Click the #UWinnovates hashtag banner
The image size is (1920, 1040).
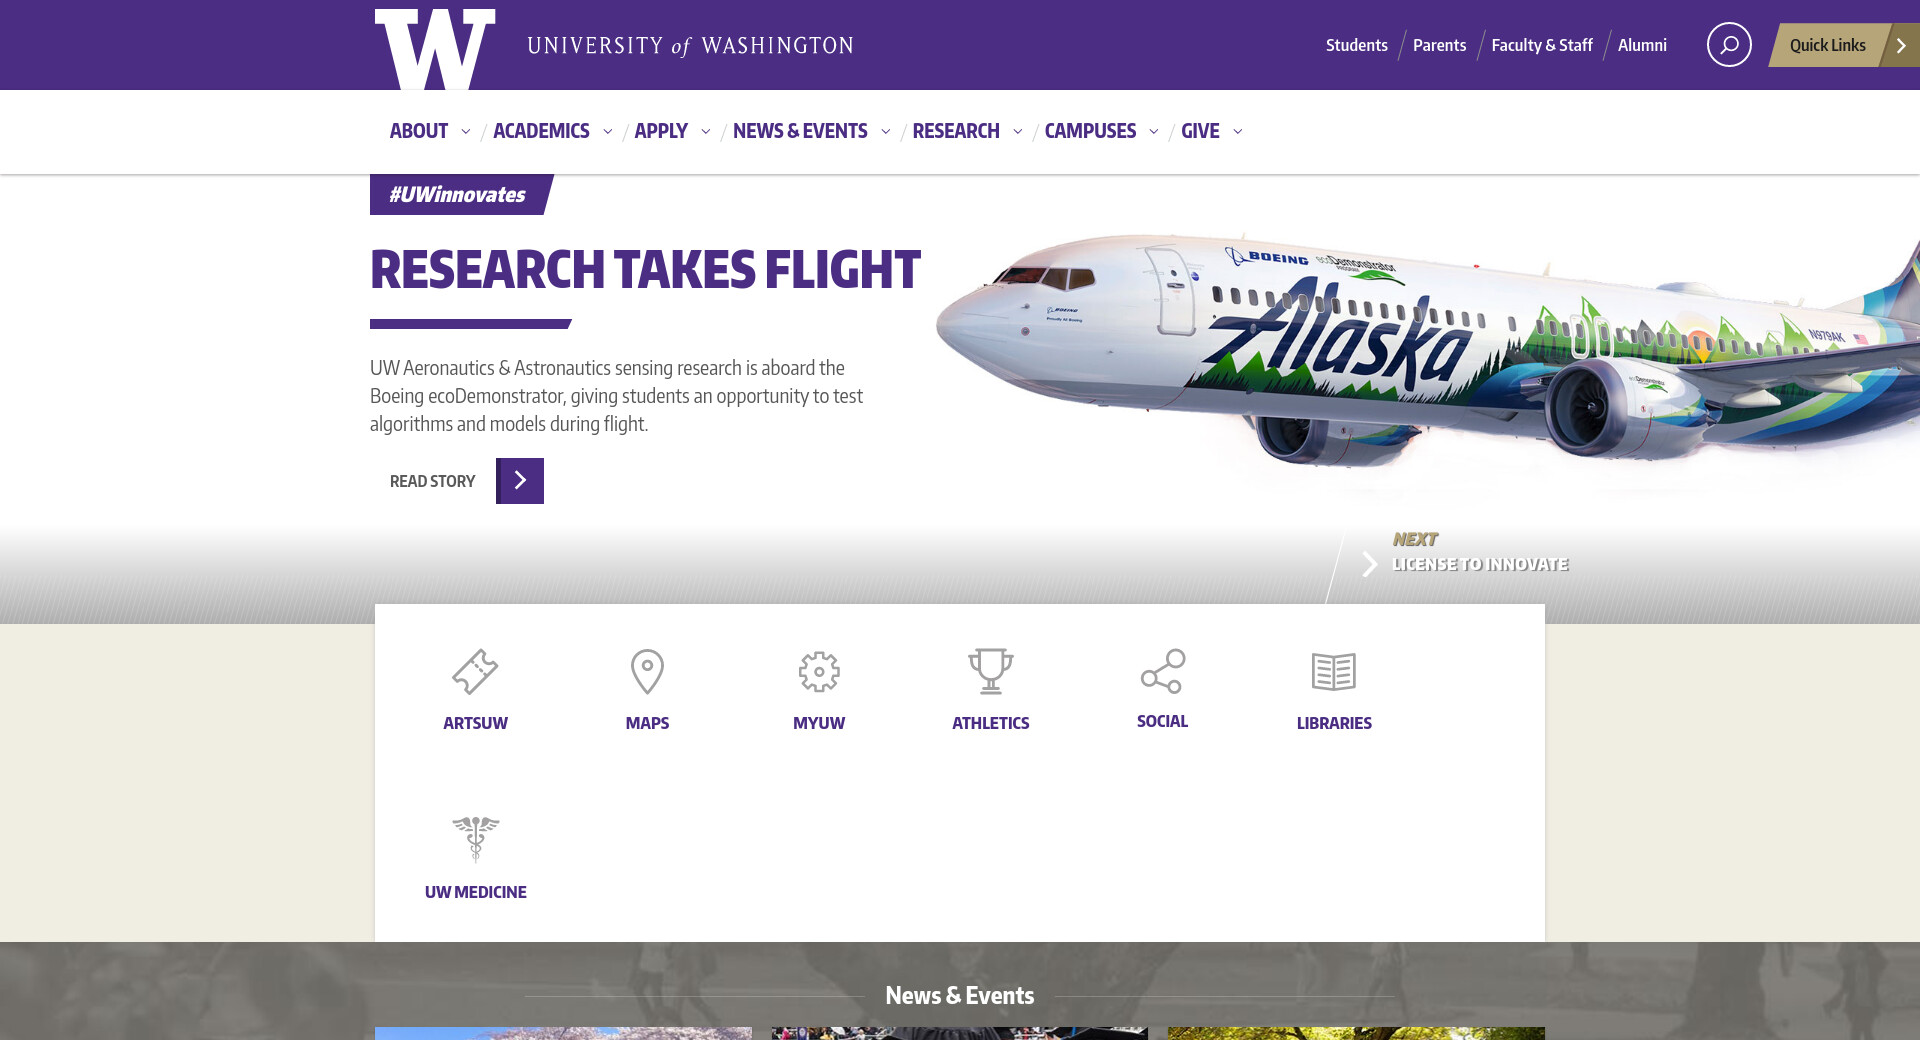click(x=460, y=194)
